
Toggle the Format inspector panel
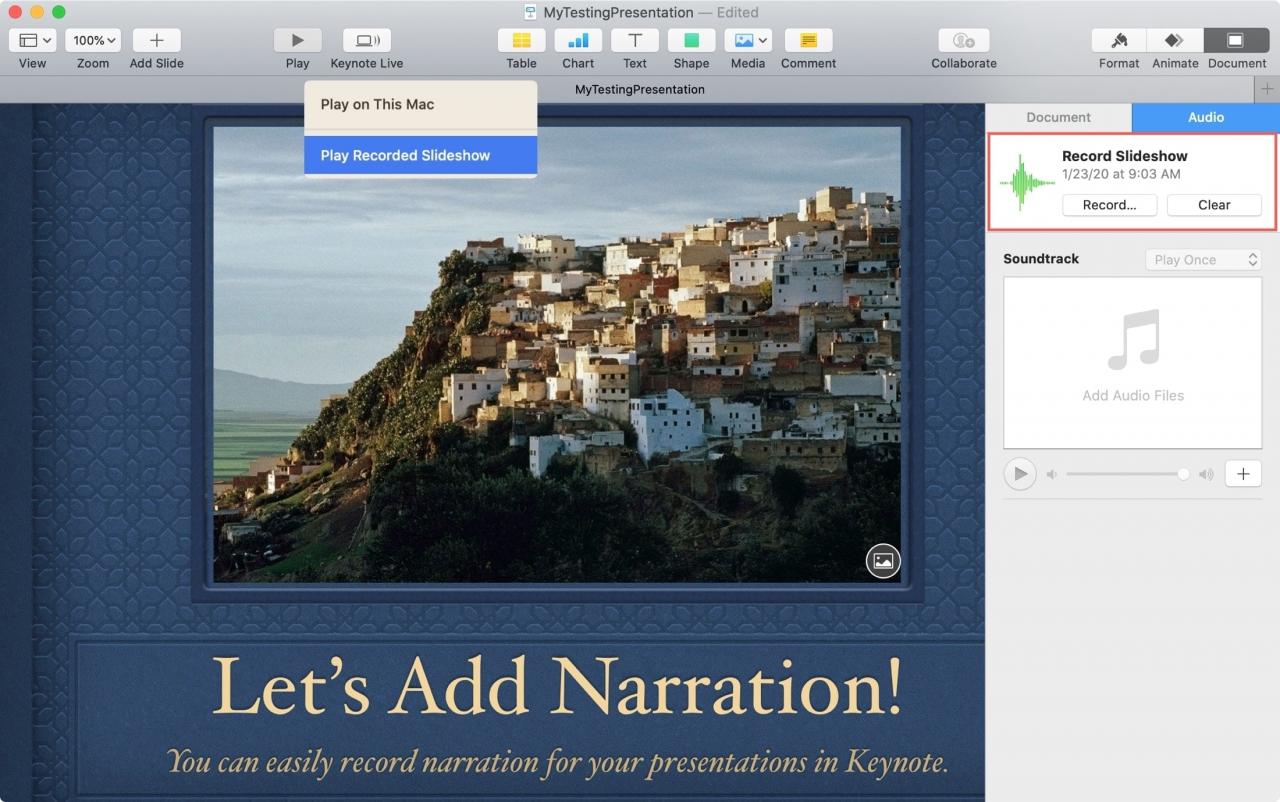tap(1119, 40)
